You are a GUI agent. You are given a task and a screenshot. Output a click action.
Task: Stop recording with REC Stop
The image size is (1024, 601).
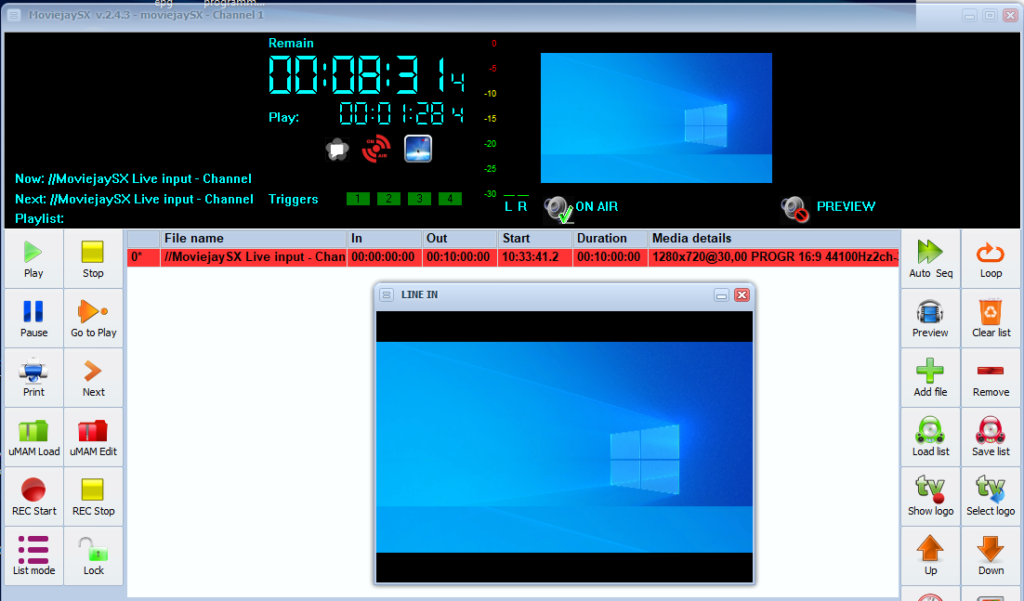93,497
